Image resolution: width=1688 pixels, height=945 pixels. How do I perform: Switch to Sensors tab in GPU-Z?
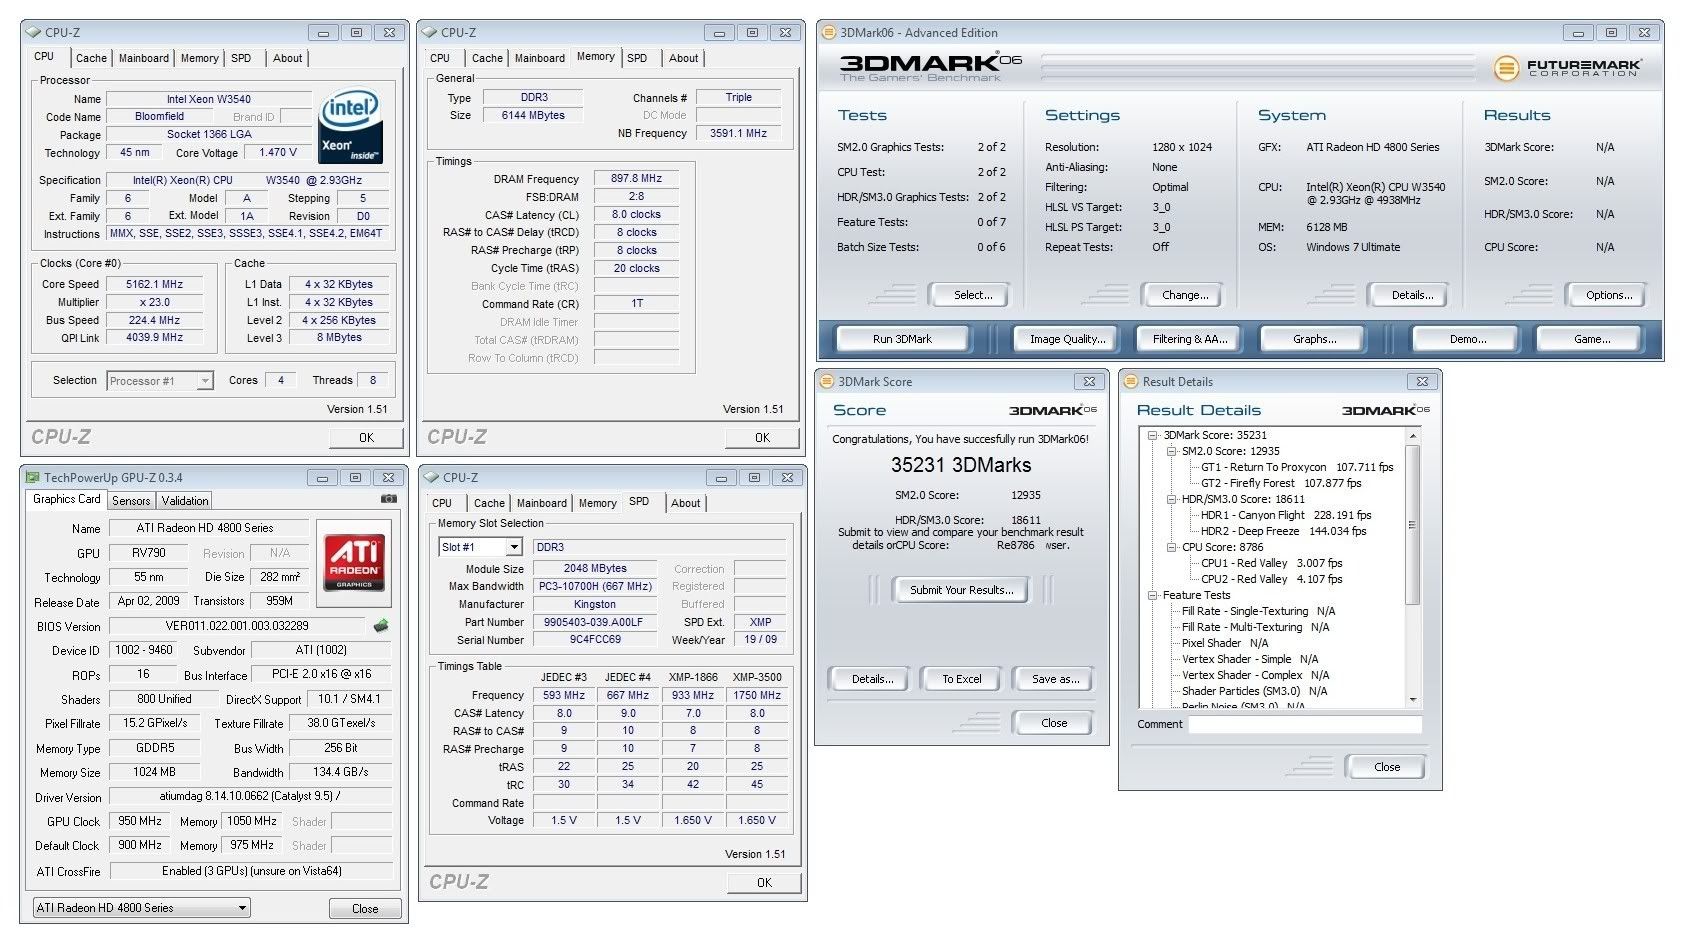131,501
